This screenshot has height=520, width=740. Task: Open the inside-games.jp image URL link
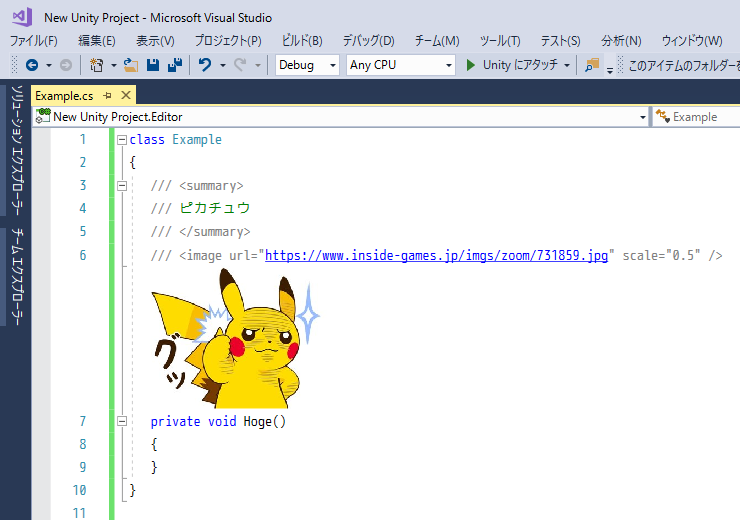436,255
